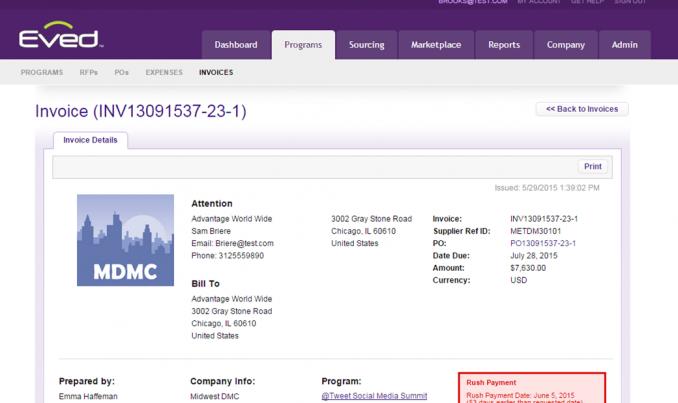Viewport: 678px width, 403px height.
Task: Open the Admin tab
Action: [x=624, y=45]
